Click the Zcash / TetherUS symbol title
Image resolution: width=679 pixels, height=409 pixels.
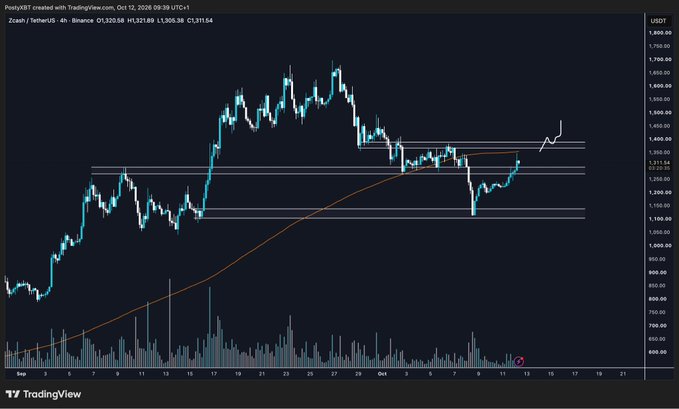click(32, 20)
